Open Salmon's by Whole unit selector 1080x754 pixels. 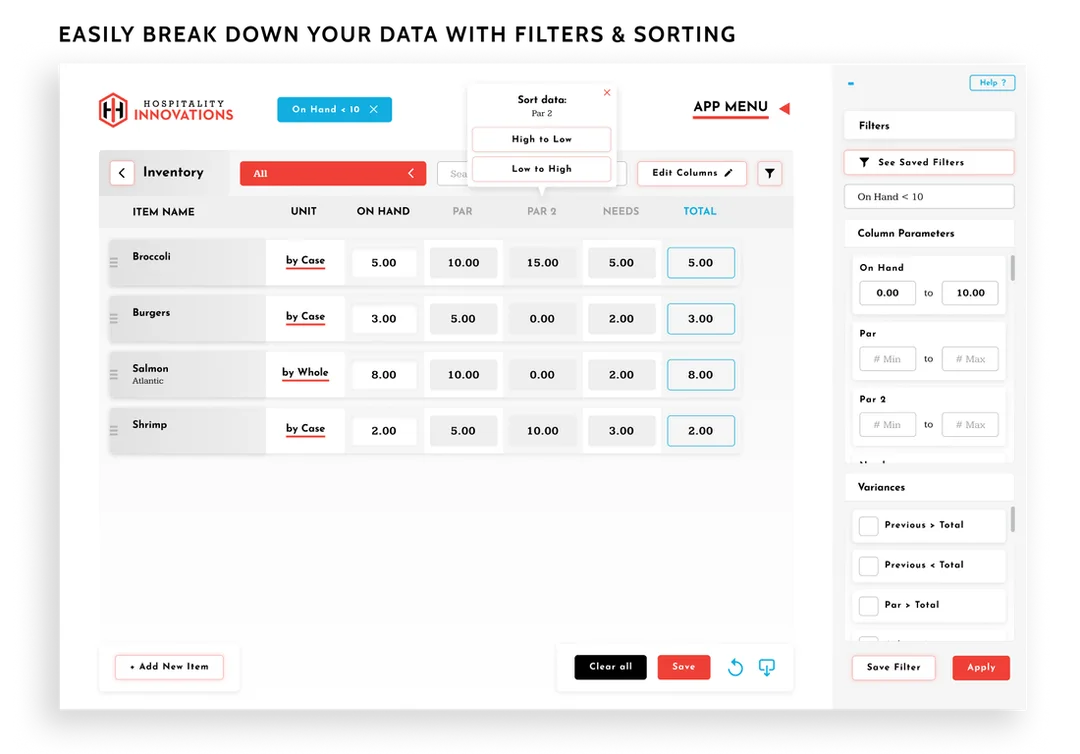[x=305, y=373]
